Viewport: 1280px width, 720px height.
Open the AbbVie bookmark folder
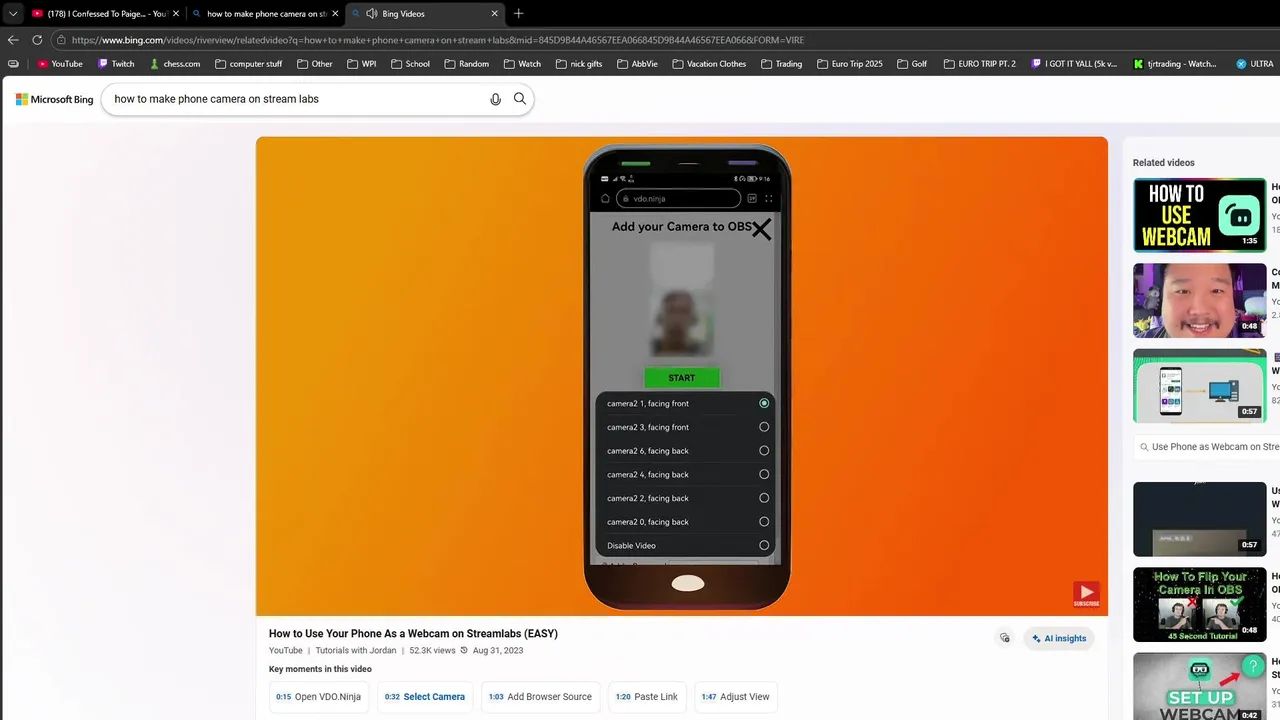637,64
